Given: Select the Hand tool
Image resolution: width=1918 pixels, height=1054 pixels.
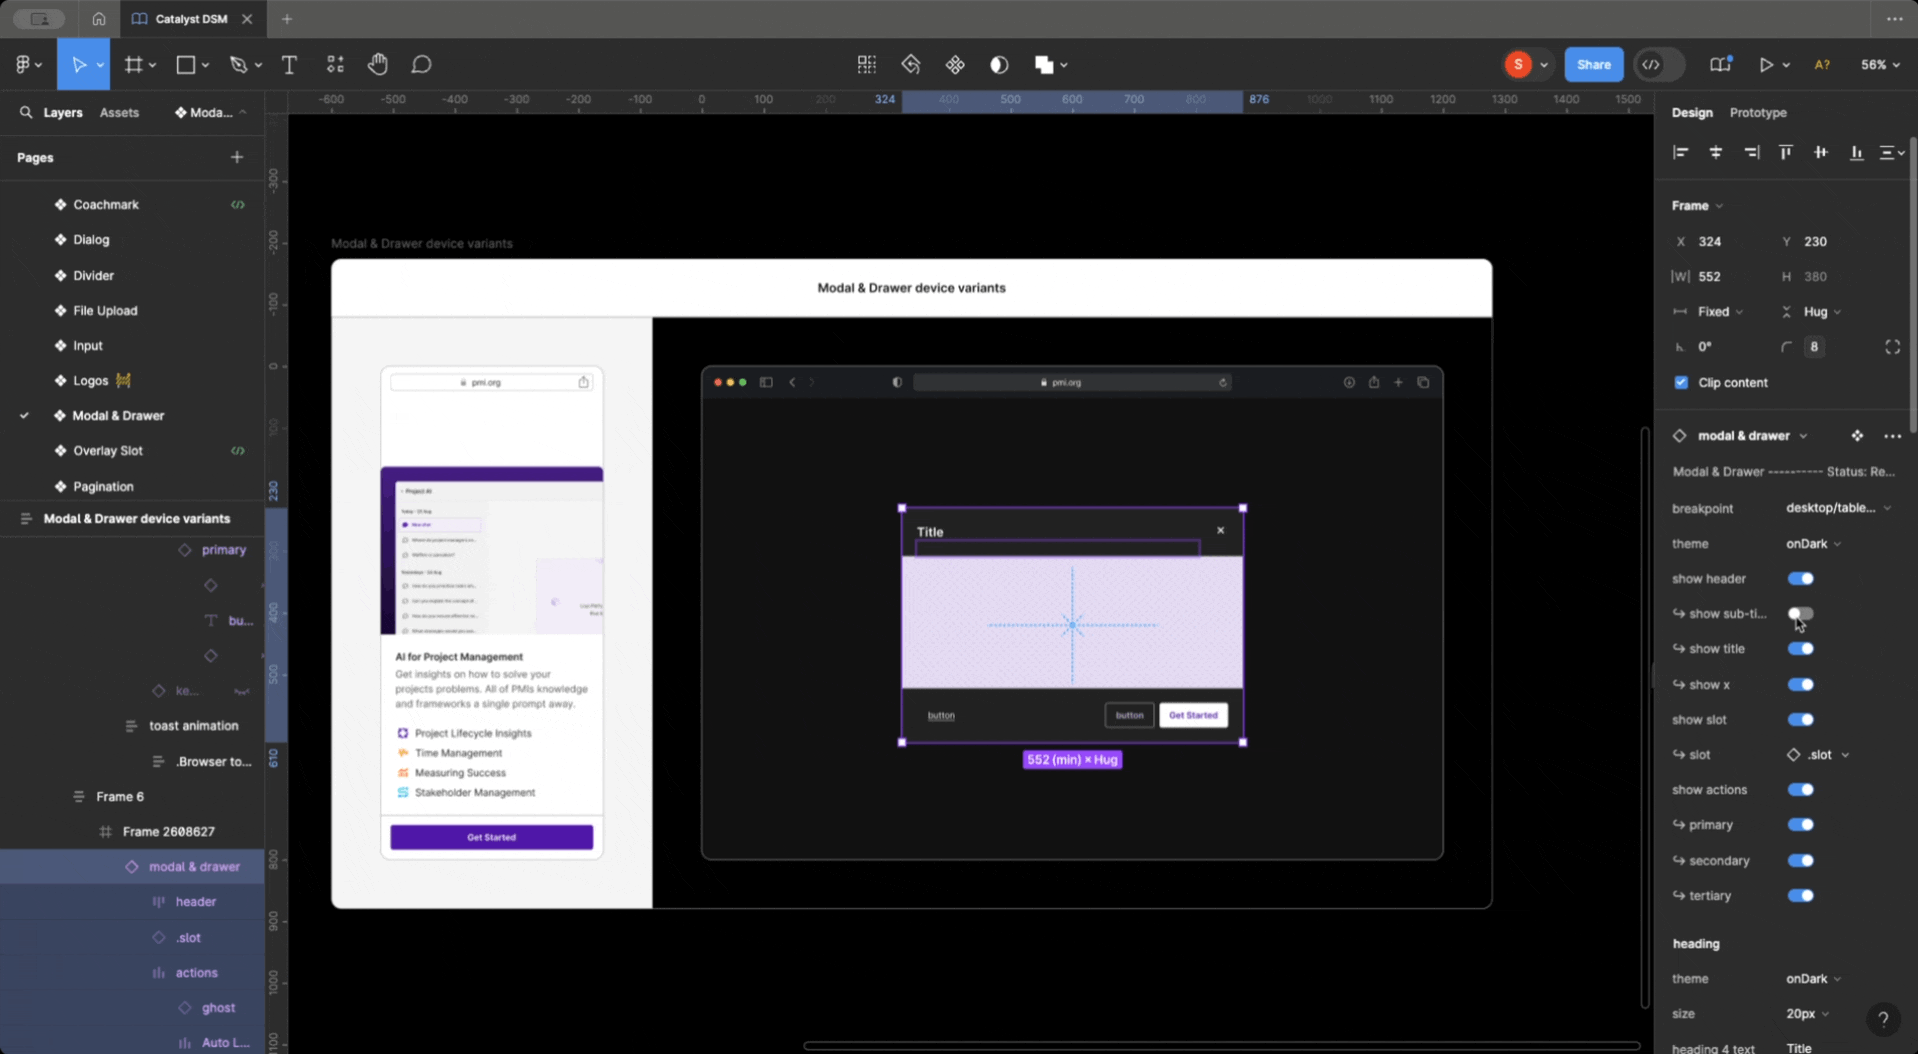Looking at the screenshot, I should (378, 64).
